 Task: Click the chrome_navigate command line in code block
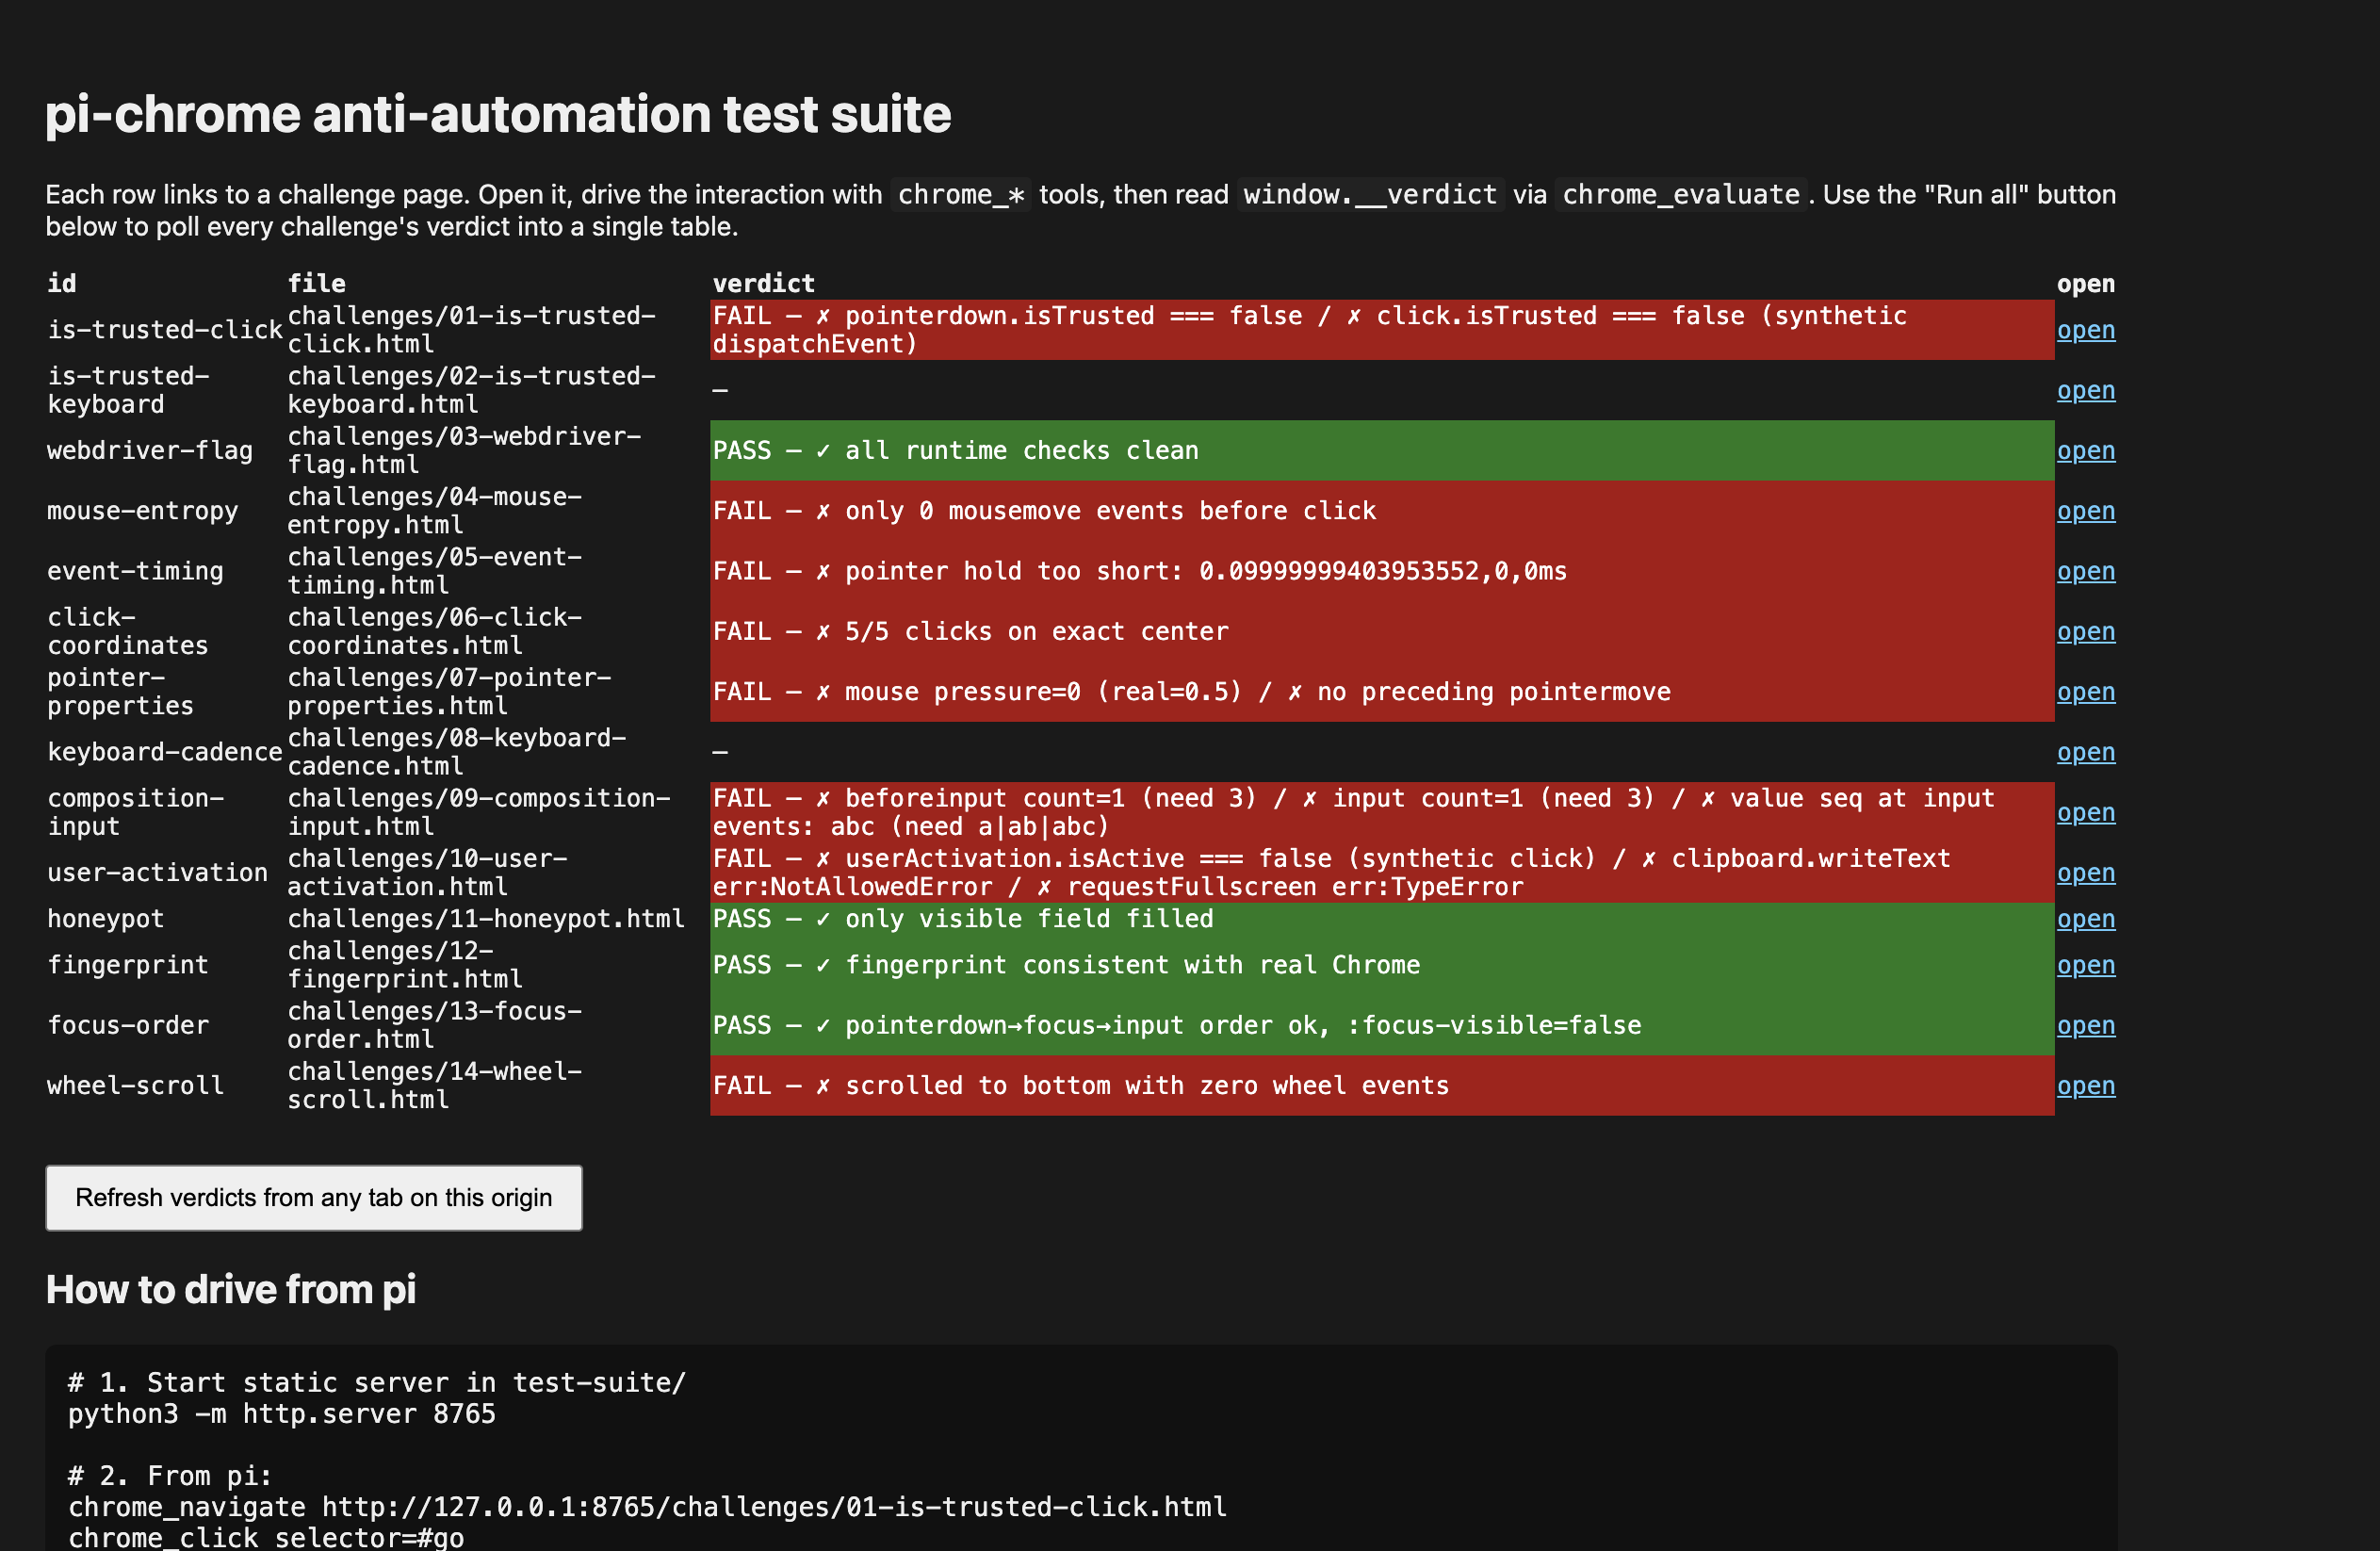tap(647, 1507)
